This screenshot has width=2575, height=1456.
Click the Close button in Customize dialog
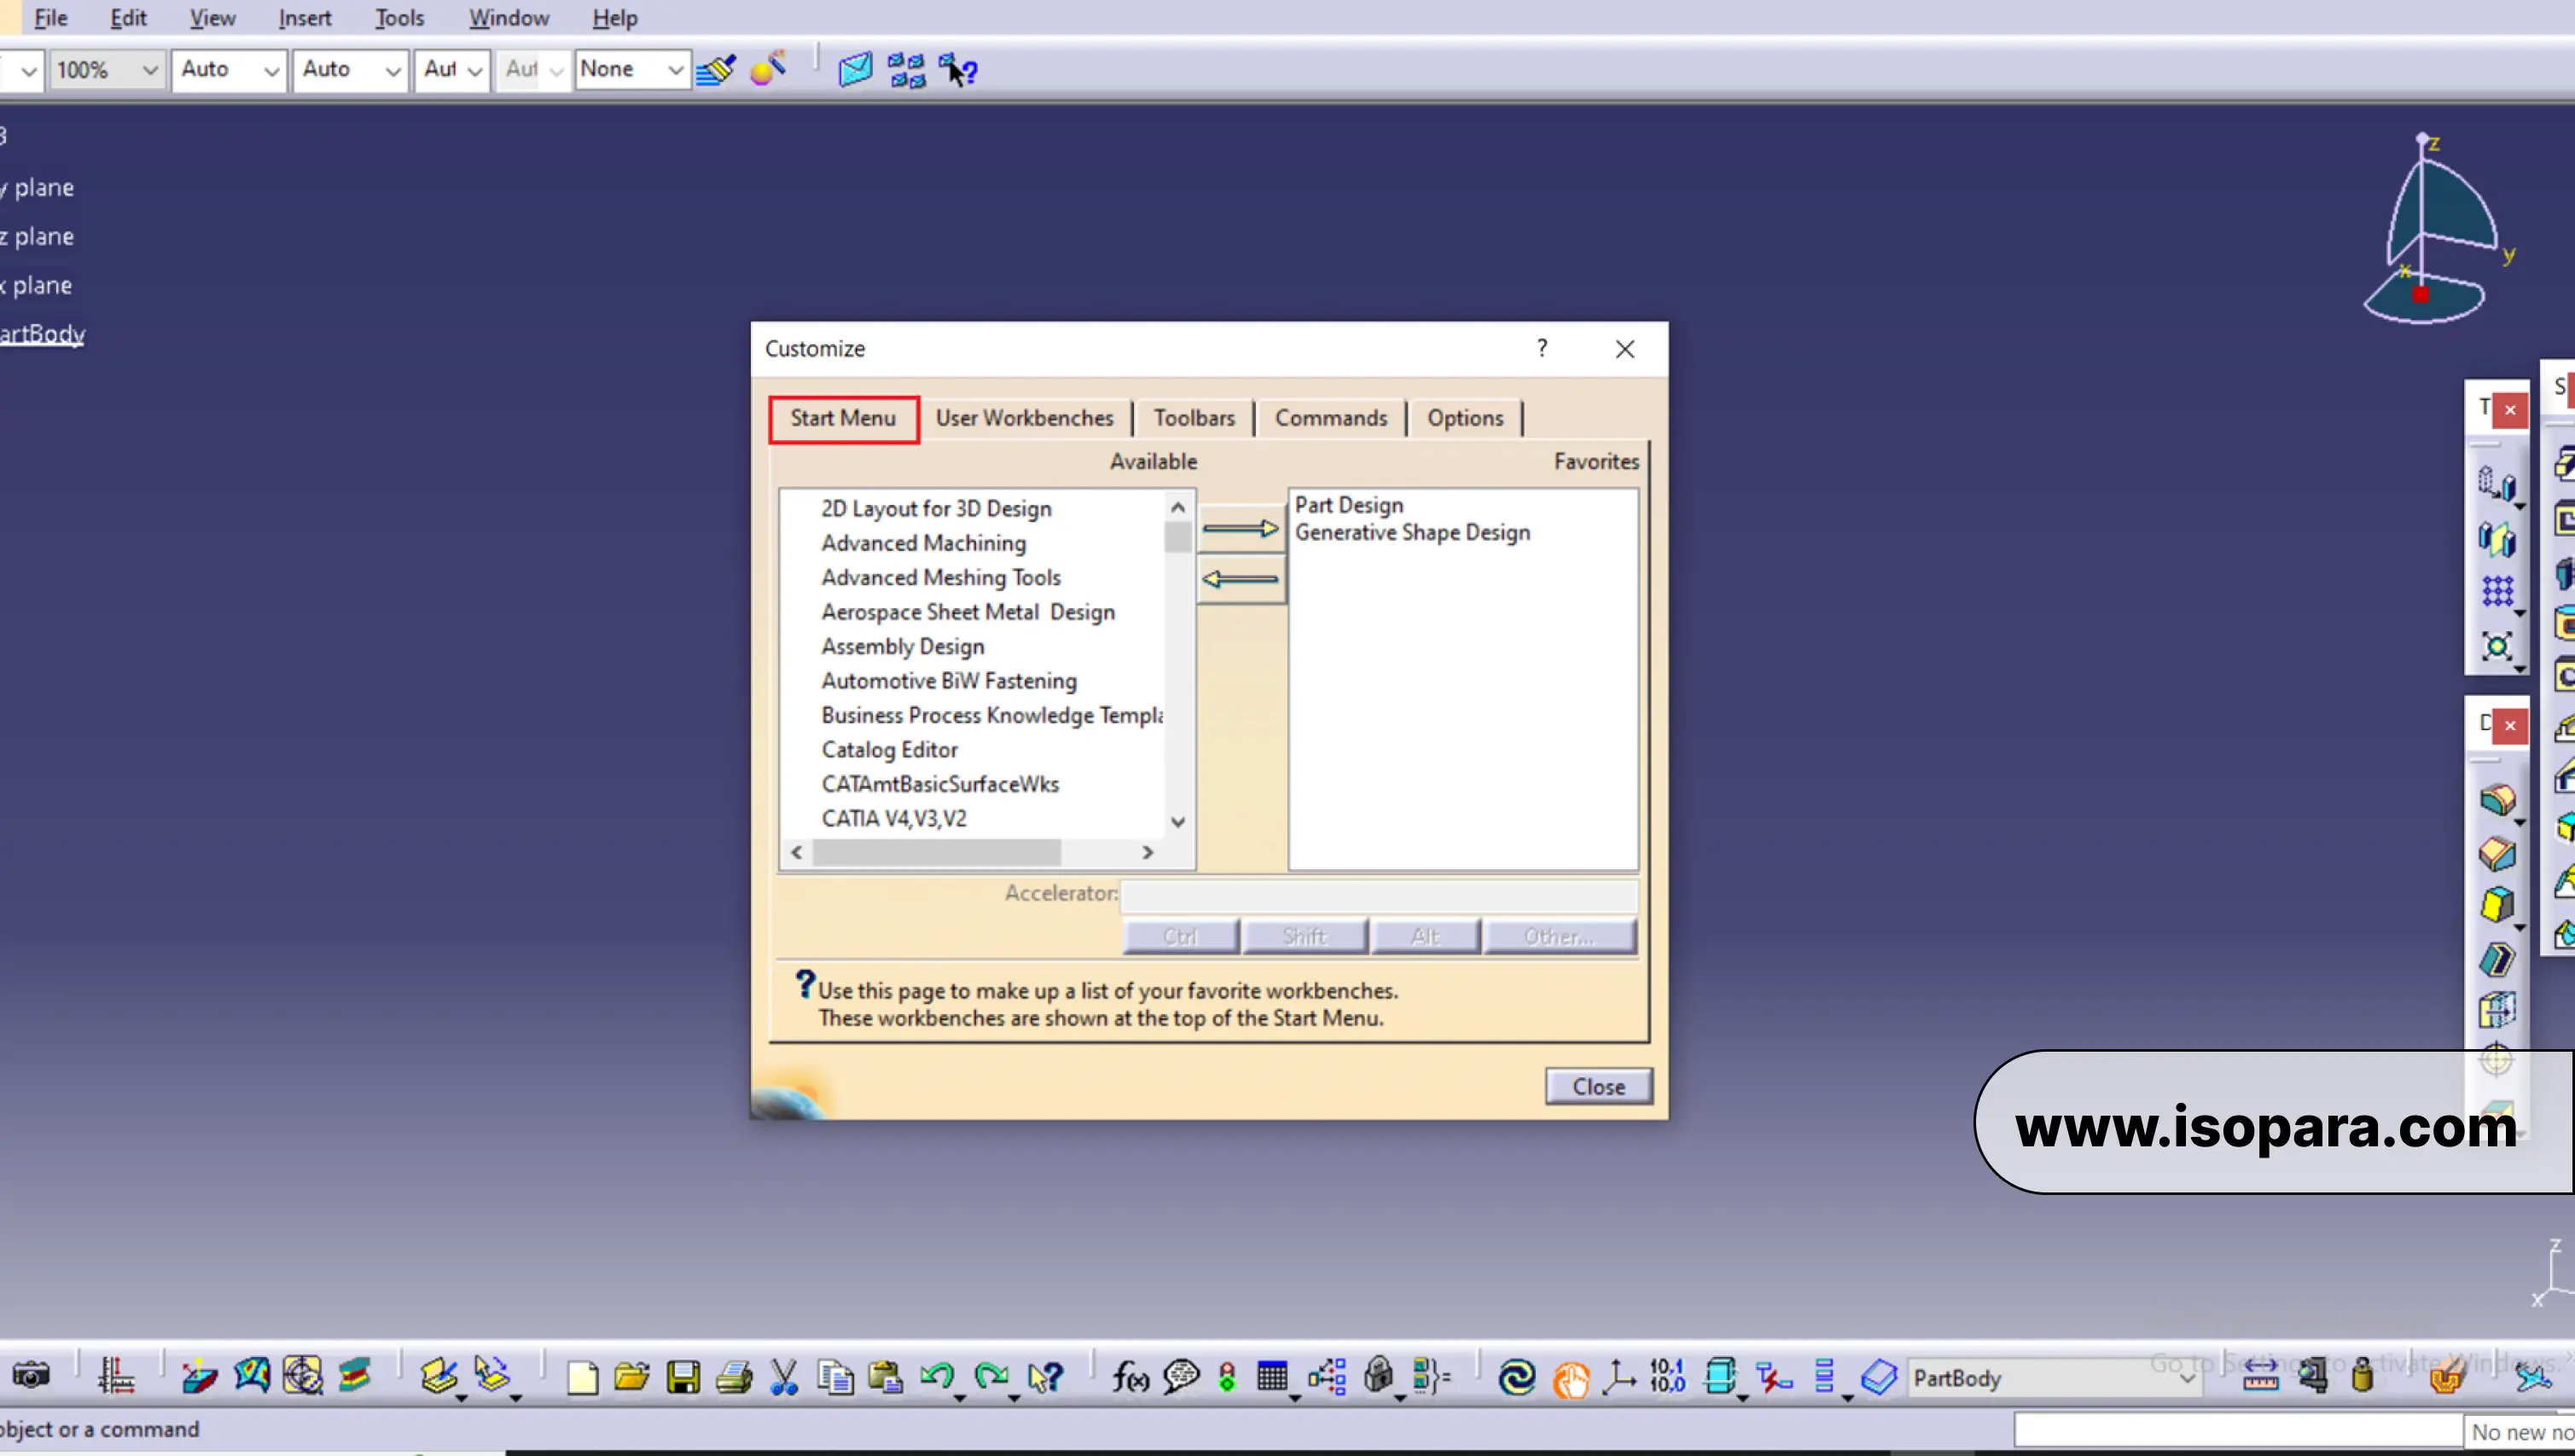(x=1597, y=1086)
